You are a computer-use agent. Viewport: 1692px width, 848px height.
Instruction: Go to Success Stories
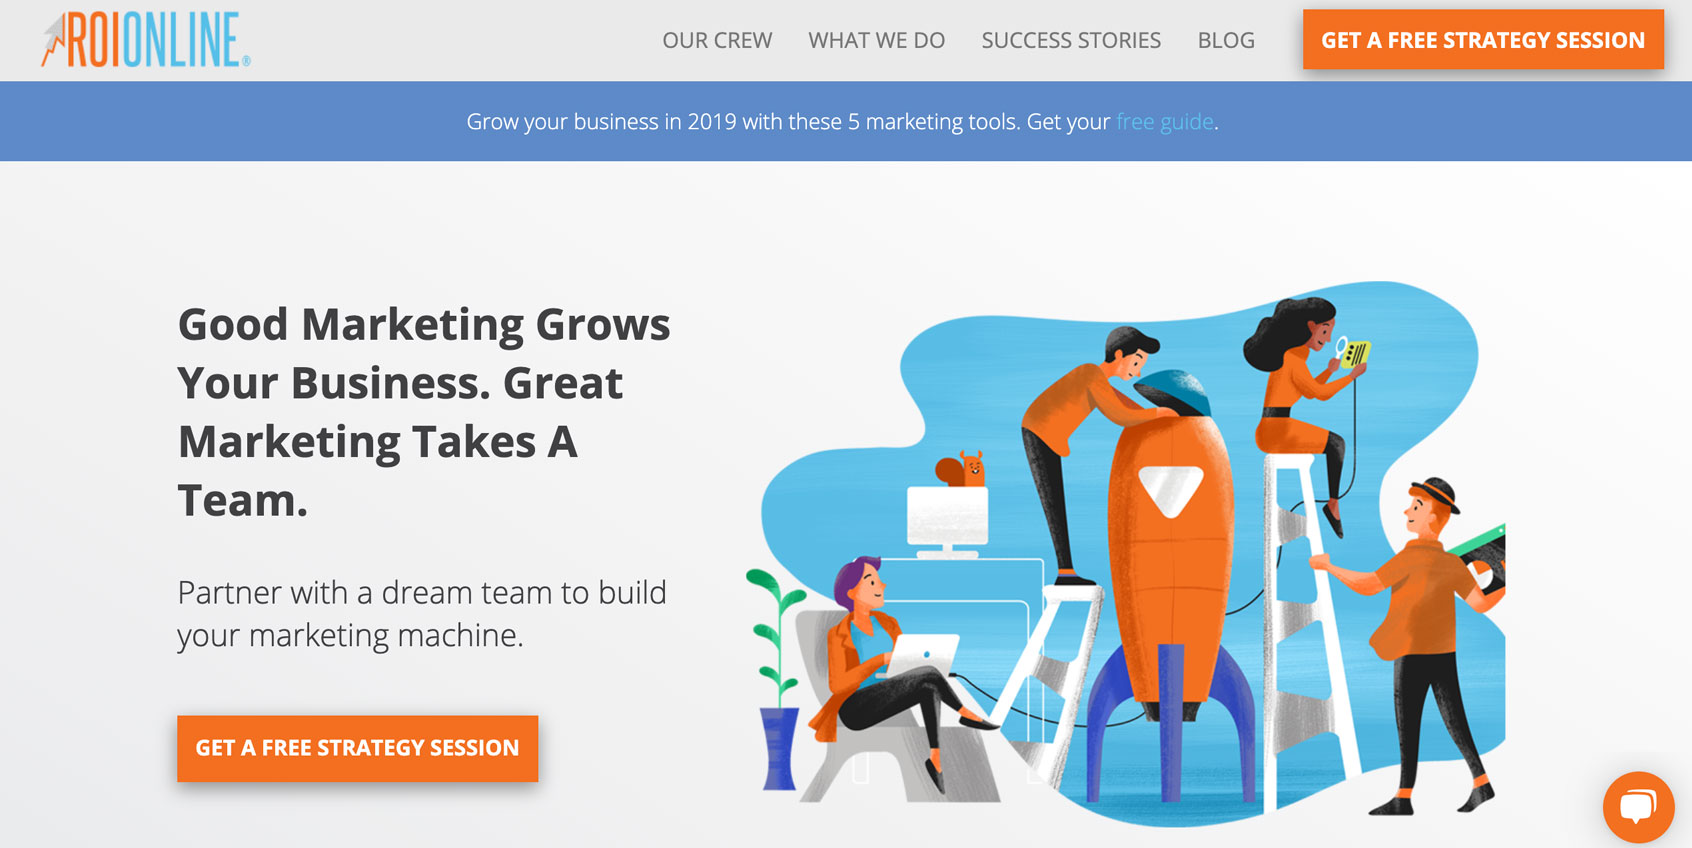pyautogui.click(x=1071, y=40)
